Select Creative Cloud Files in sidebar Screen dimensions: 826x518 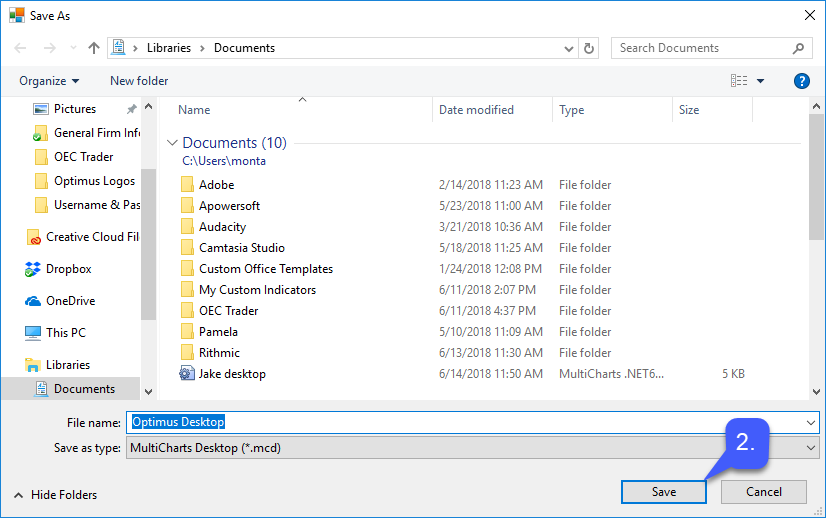[82, 237]
